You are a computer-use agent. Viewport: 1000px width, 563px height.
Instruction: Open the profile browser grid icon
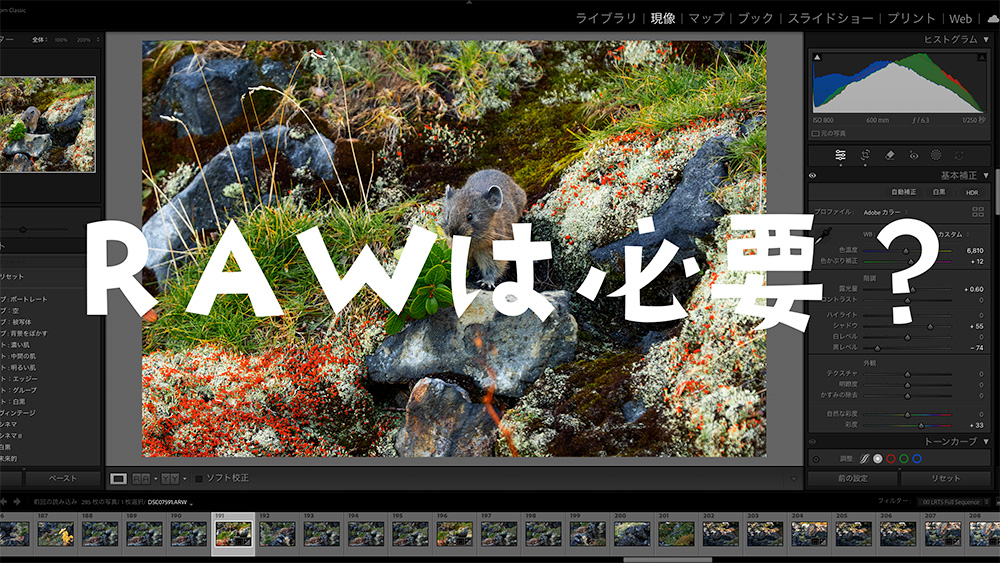977,212
